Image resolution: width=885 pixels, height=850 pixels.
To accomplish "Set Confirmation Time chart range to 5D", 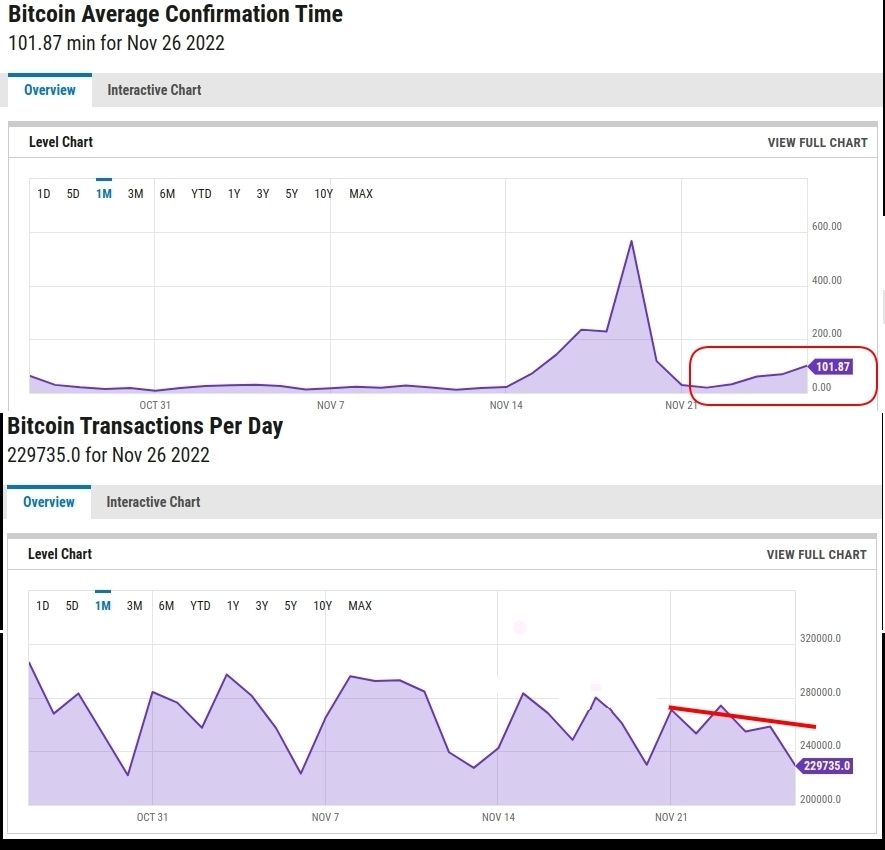I will [73, 194].
